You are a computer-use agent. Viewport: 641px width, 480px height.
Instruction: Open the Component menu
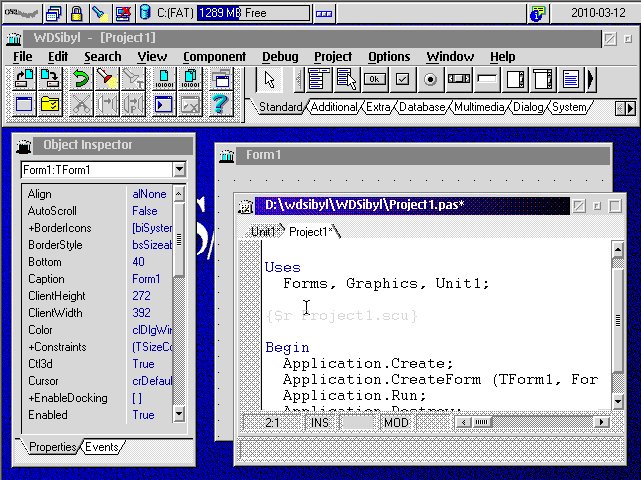point(214,57)
